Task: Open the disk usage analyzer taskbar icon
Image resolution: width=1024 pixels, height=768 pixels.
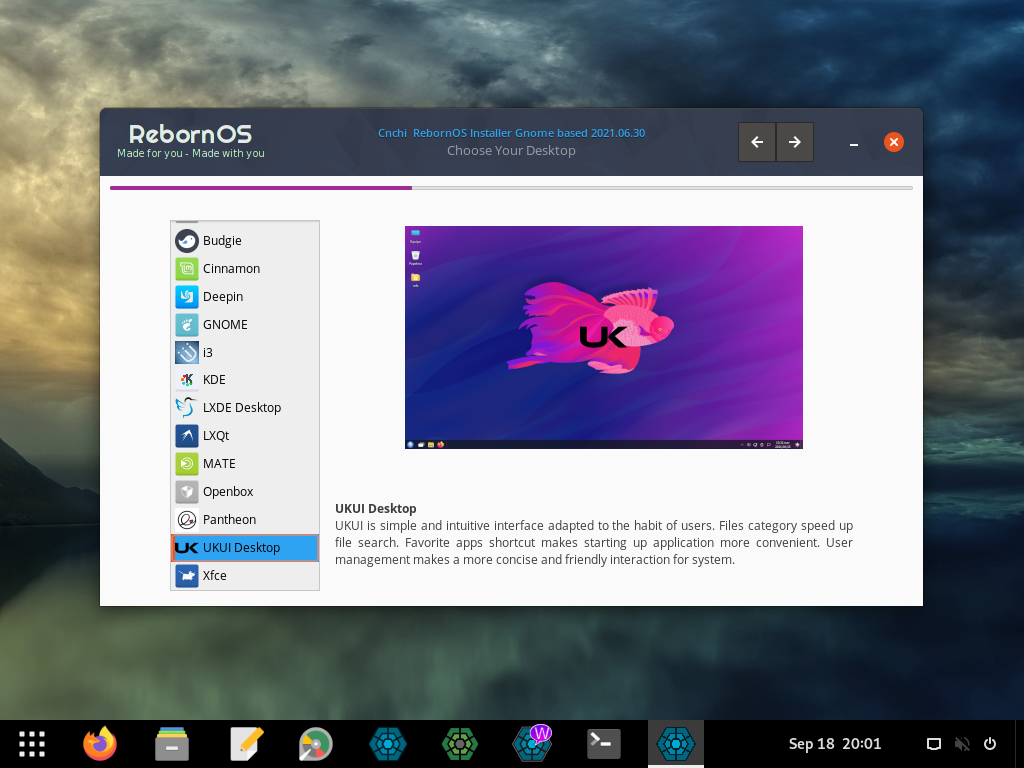Action: [x=315, y=744]
